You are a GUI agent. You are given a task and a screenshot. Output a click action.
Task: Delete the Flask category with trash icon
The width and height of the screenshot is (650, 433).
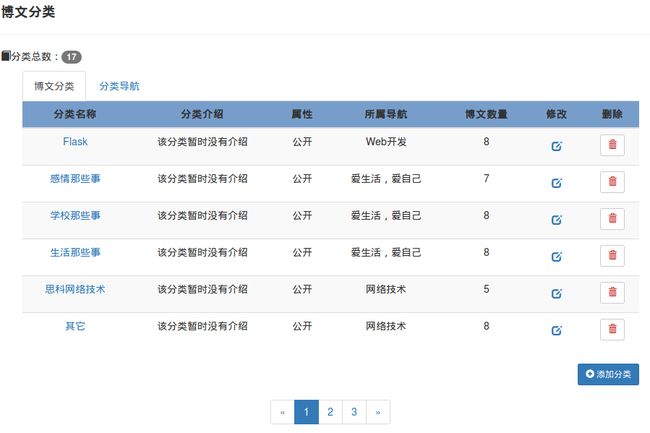[x=612, y=145]
